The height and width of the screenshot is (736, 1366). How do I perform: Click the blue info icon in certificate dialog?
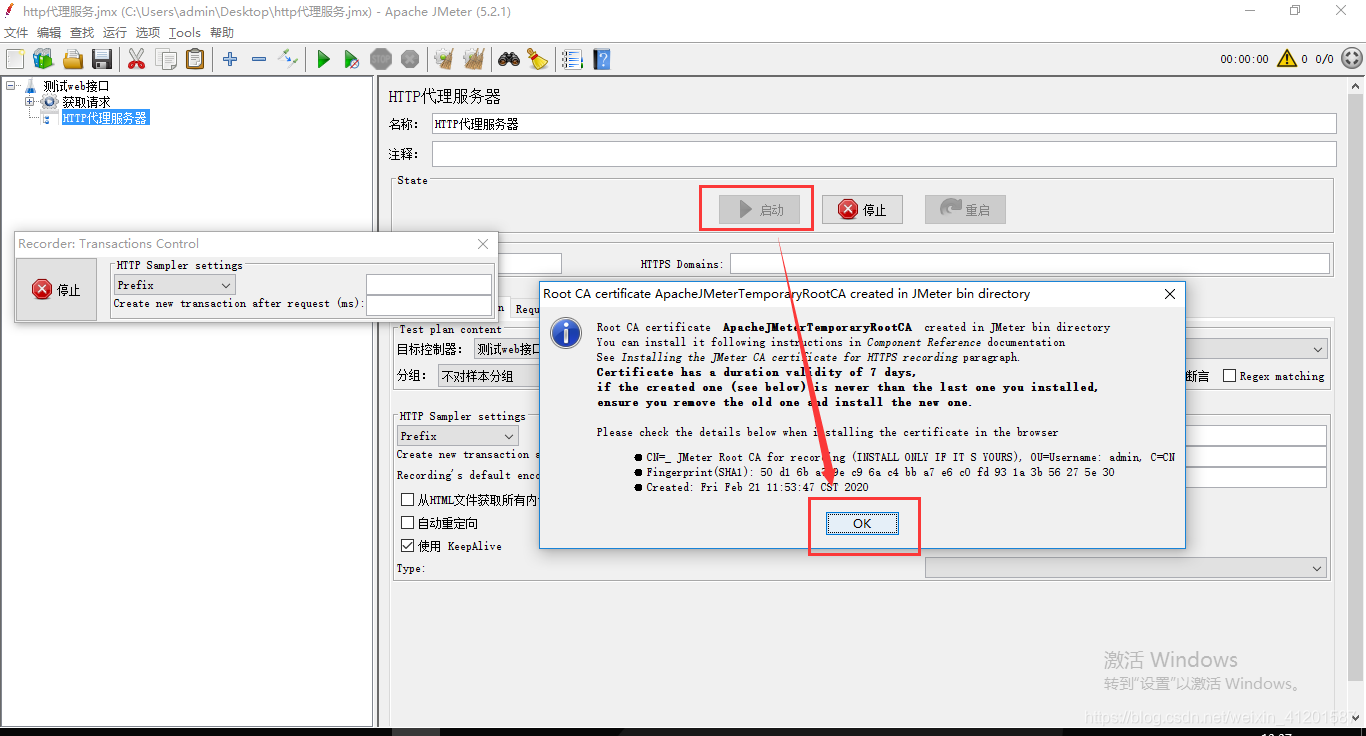[x=566, y=333]
